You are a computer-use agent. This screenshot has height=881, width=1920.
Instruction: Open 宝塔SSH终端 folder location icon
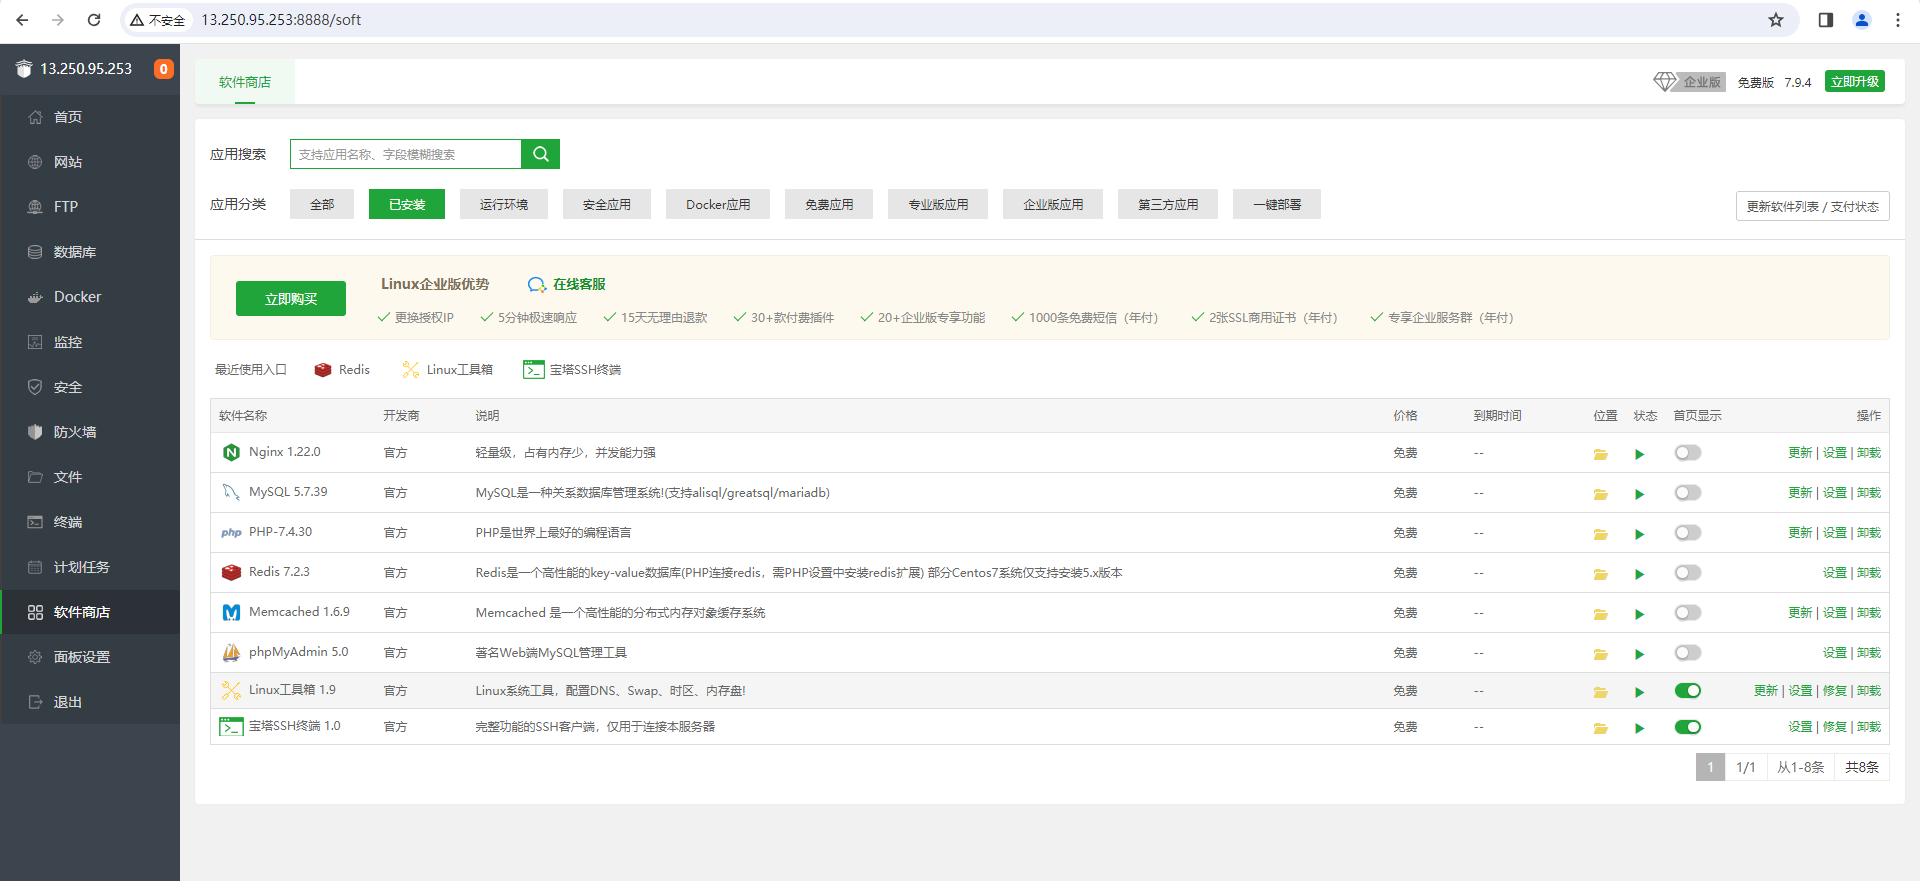tap(1600, 728)
